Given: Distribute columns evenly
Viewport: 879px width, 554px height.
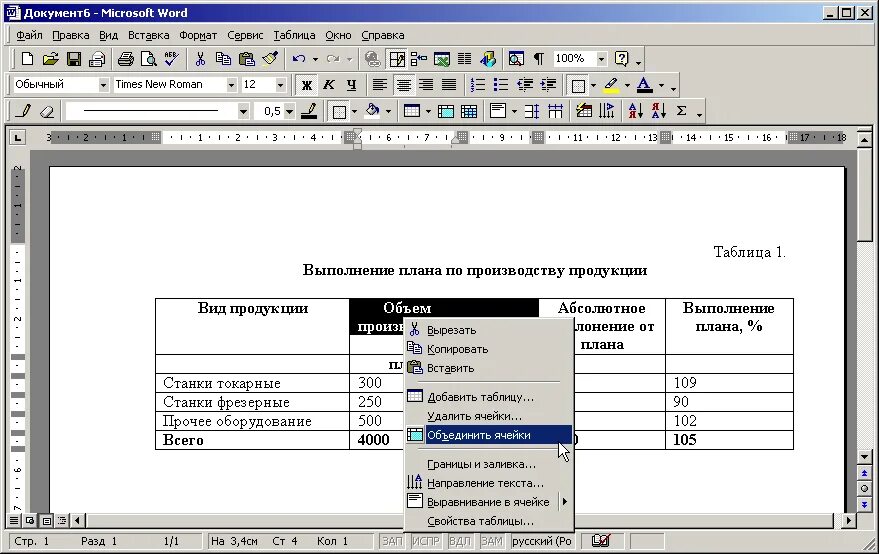Looking at the screenshot, I should click(556, 111).
